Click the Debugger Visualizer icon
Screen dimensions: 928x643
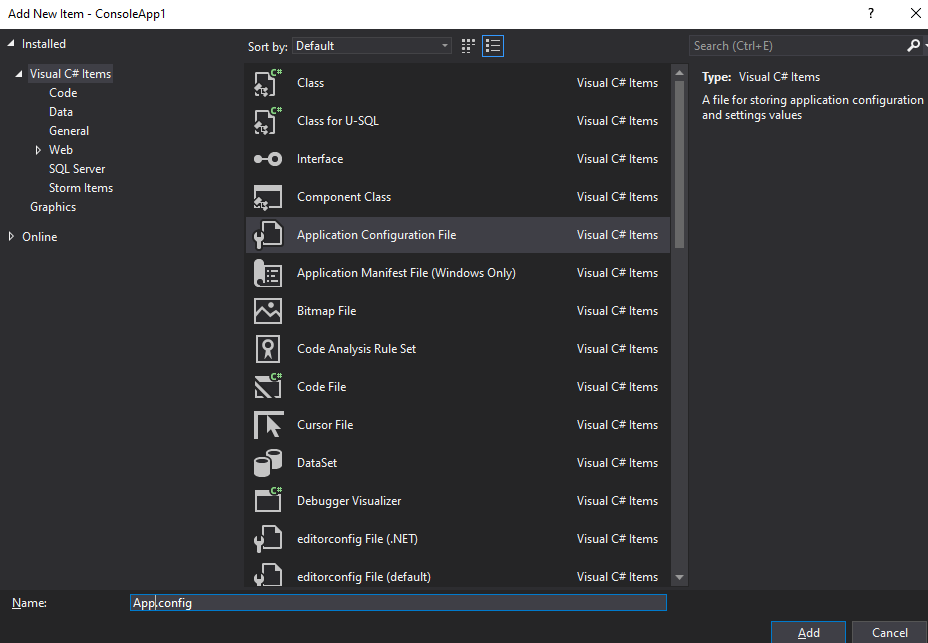coord(268,501)
